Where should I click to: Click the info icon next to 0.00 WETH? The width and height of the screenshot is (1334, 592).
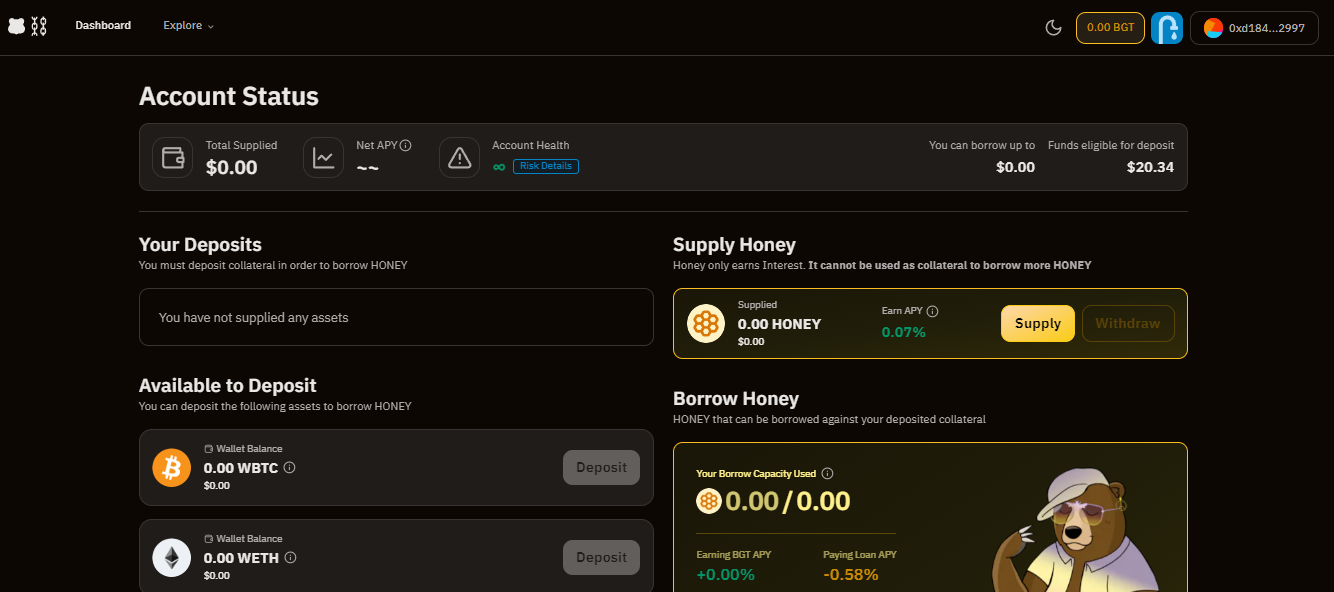point(290,557)
